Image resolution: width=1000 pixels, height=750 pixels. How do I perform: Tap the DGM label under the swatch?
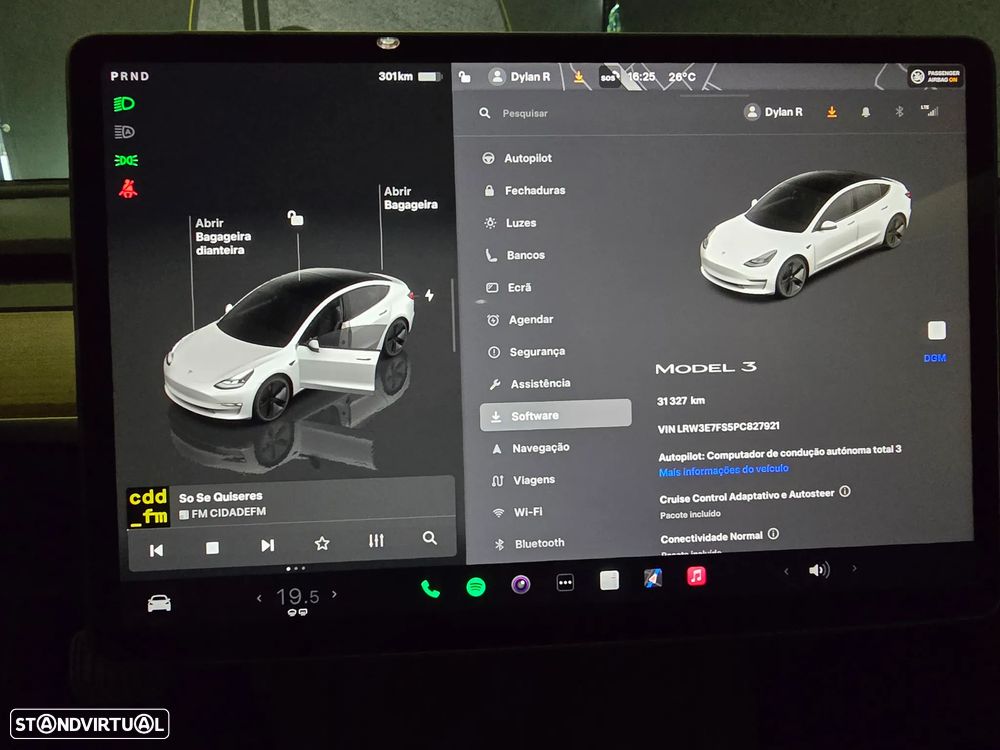coord(935,358)
